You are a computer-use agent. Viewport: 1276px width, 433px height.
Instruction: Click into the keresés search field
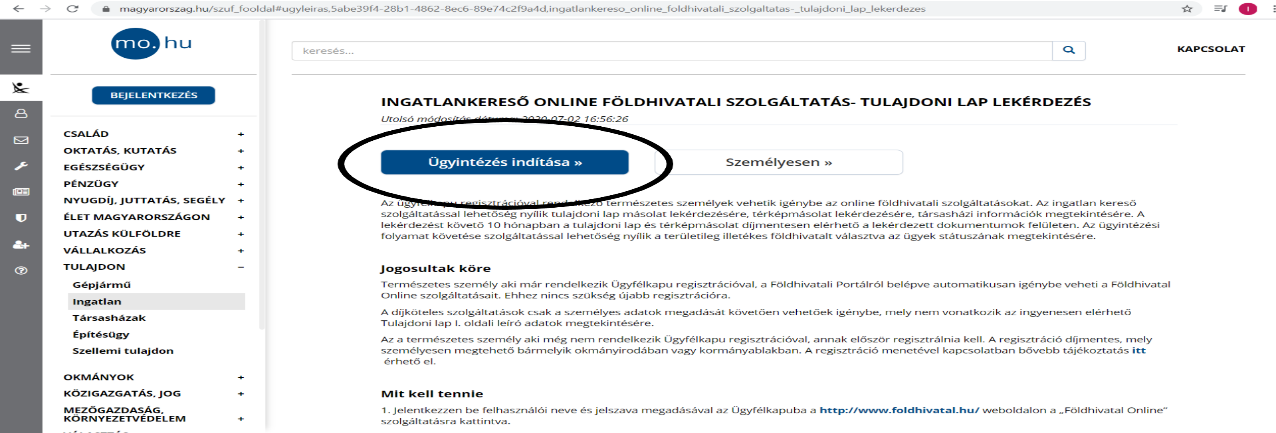(x=672, y=50)
